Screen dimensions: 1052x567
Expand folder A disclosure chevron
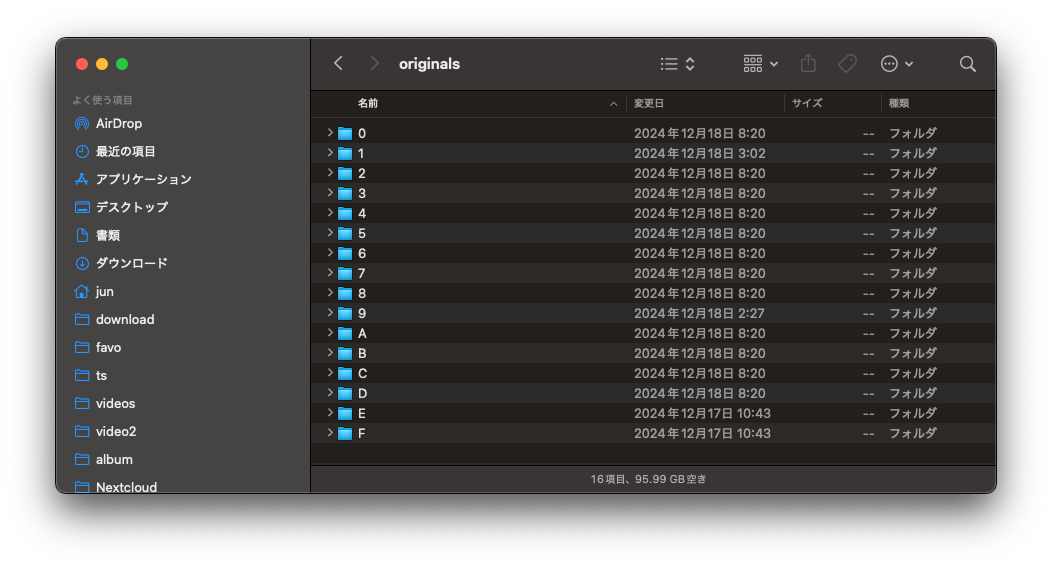(330, 333)
